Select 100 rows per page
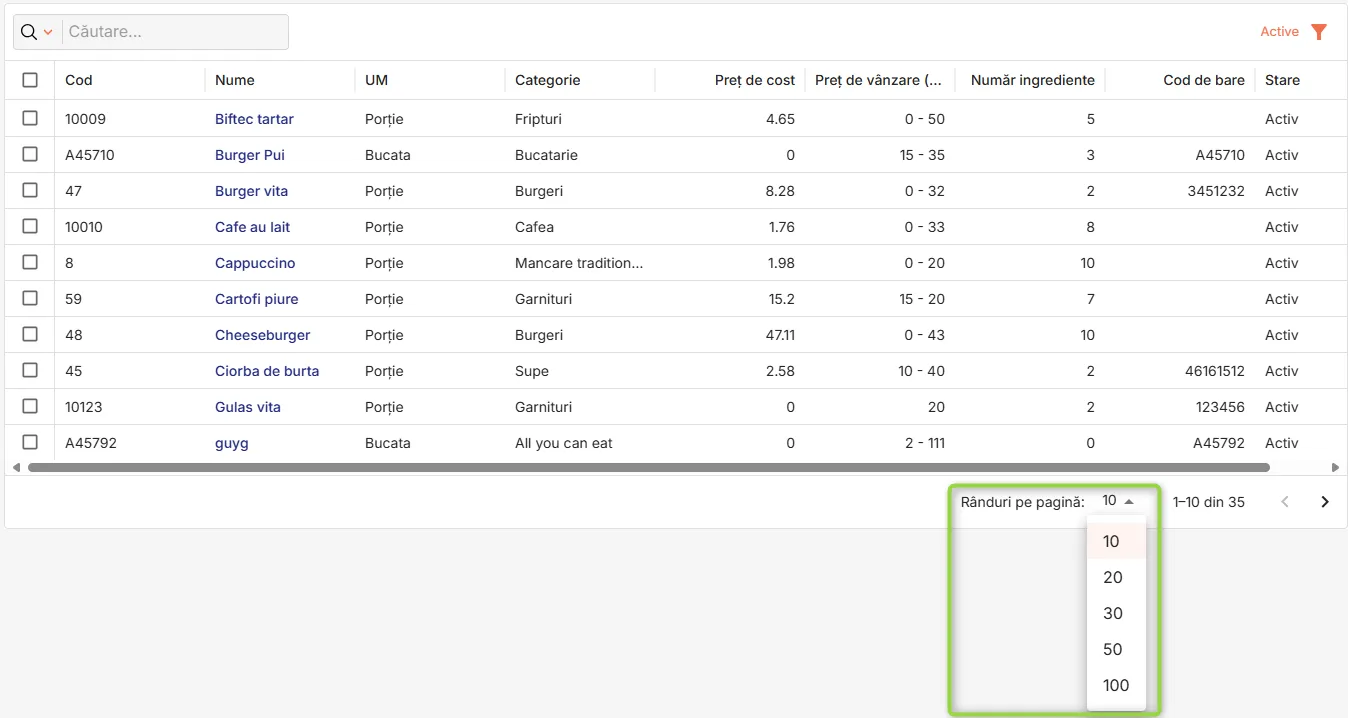 tap(1116, 686)
